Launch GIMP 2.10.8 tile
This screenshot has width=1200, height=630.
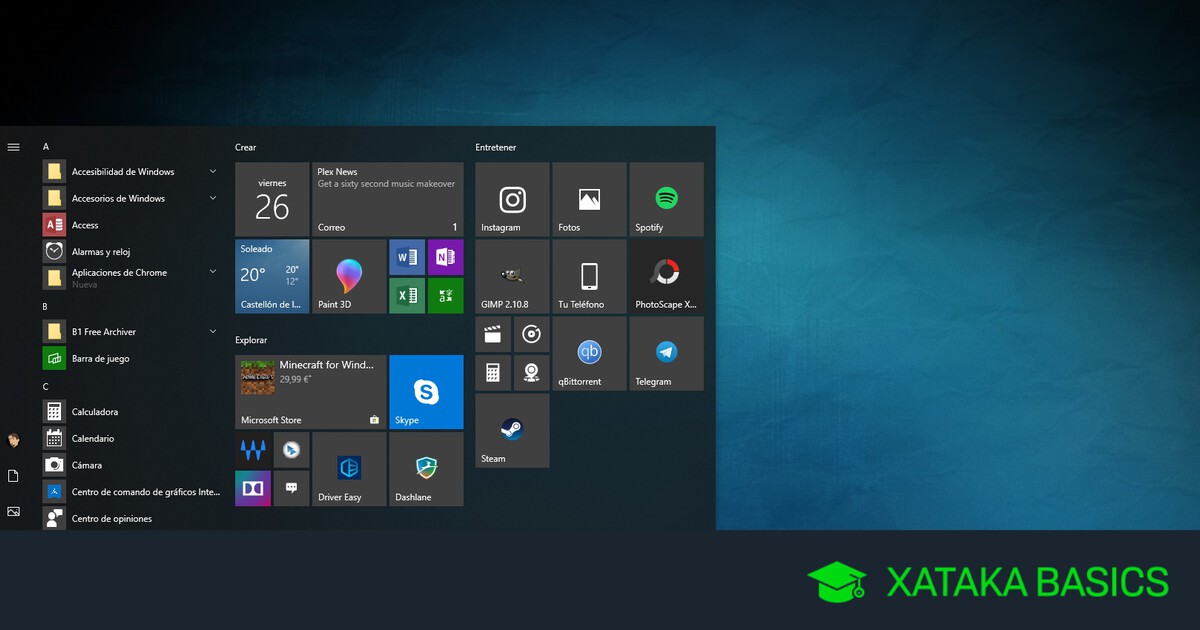click(512, 276)
